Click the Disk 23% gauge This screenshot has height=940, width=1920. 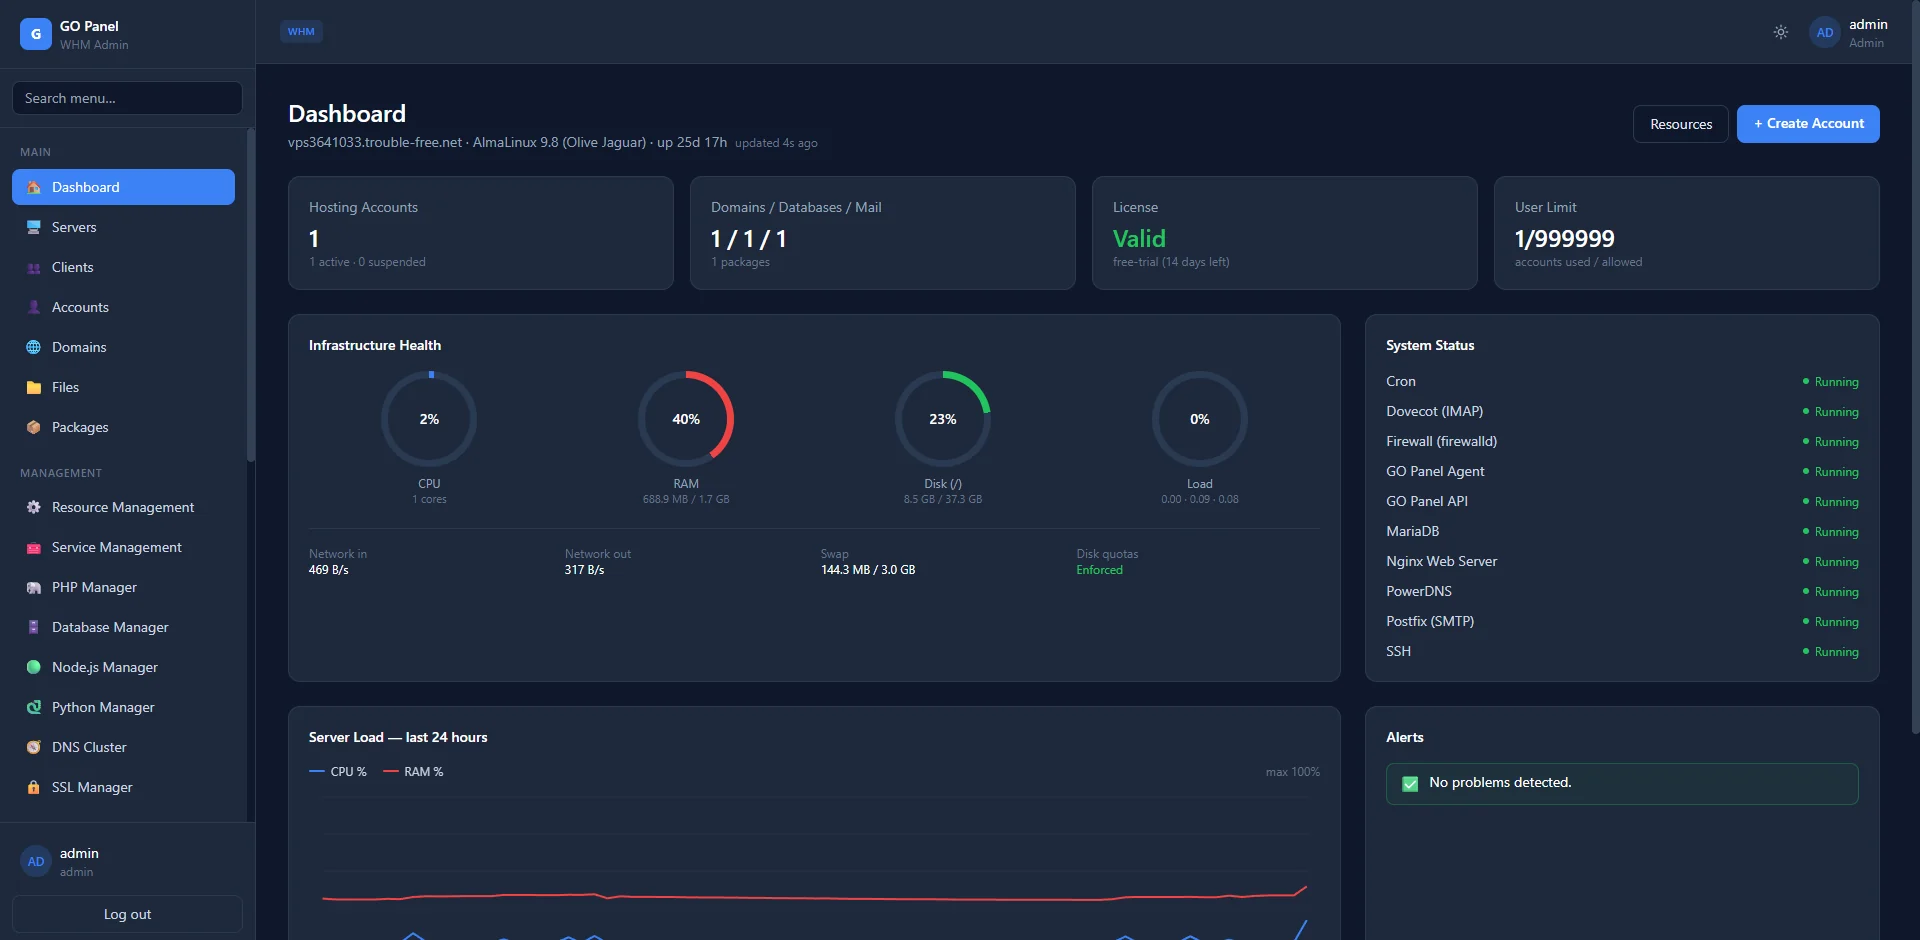[x=943, y=419]
